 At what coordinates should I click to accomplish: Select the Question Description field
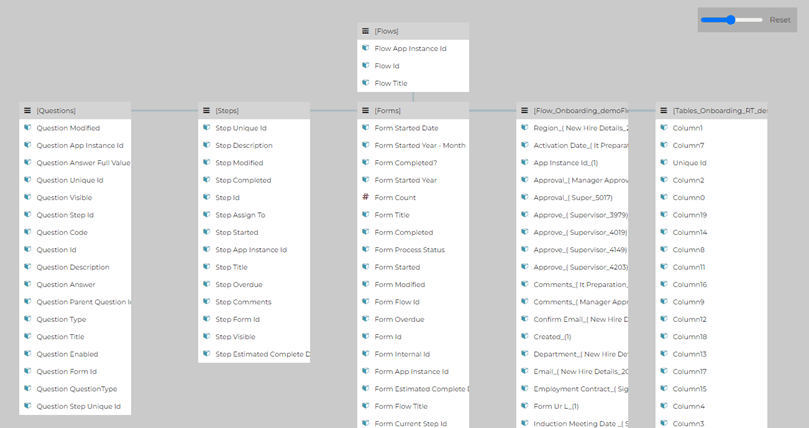click(75, 267)
